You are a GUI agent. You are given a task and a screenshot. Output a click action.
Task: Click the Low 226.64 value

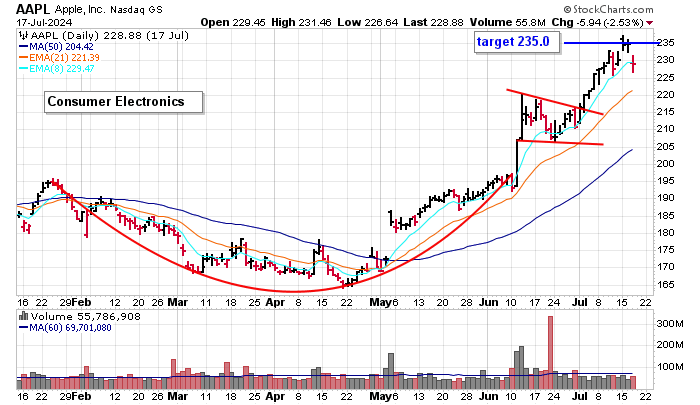point(367,22)
